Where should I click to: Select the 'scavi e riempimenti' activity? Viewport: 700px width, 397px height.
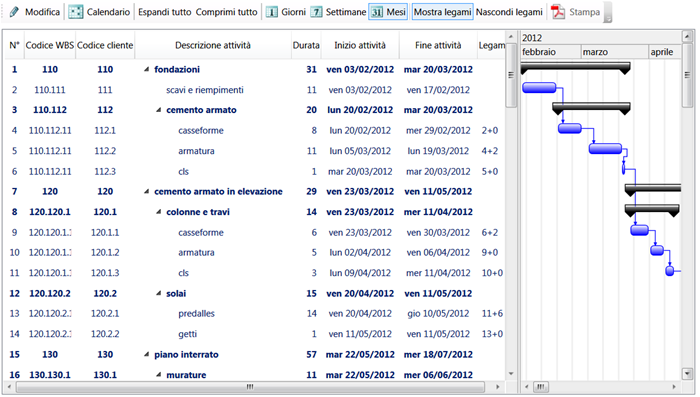pos(205,90)
